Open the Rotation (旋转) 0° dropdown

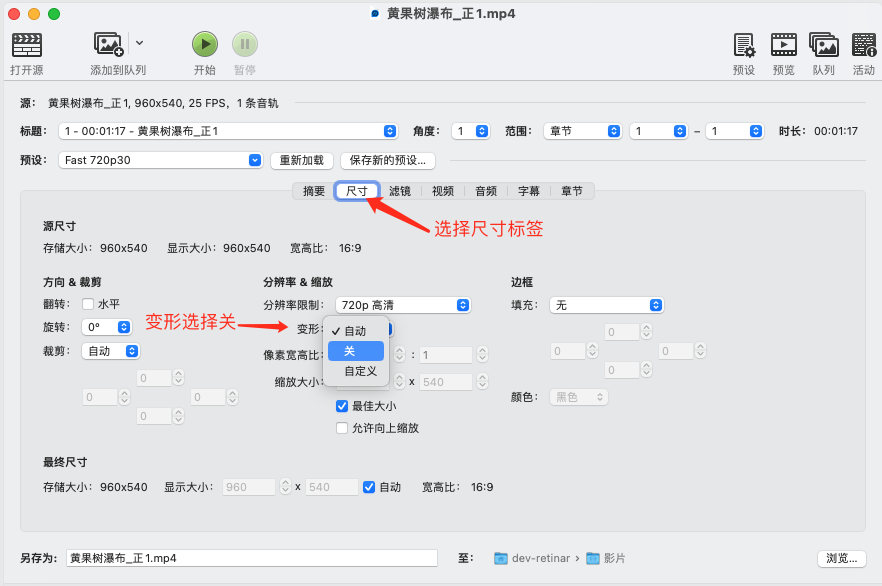pyautogui.click(x=107, y=327)
